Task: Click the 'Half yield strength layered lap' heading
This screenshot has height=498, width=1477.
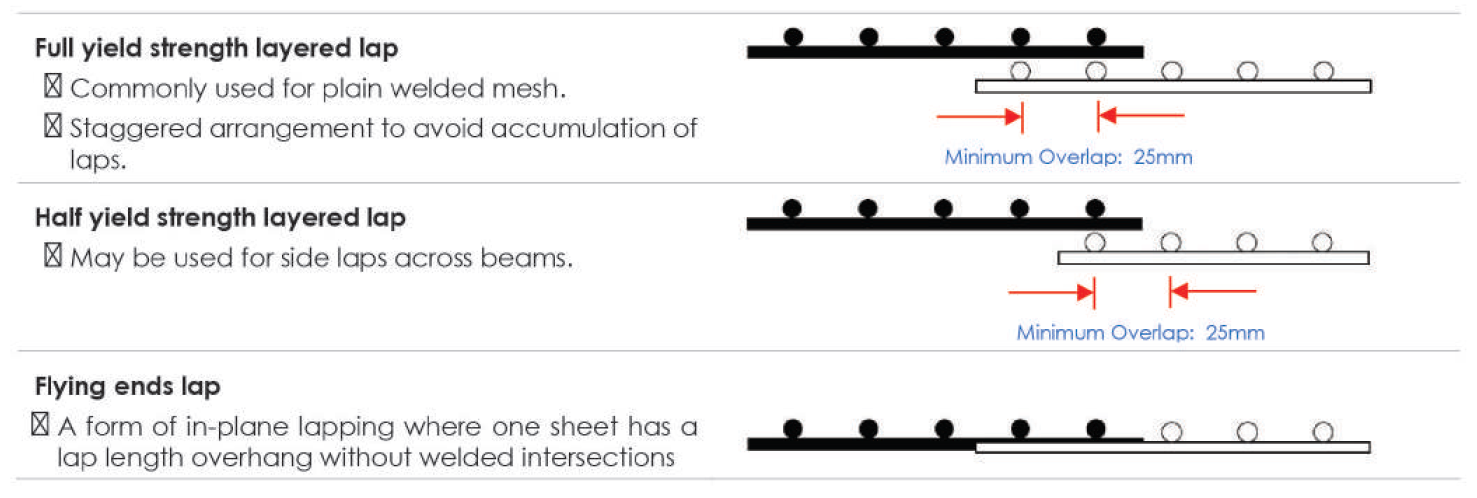Action: 220,218
